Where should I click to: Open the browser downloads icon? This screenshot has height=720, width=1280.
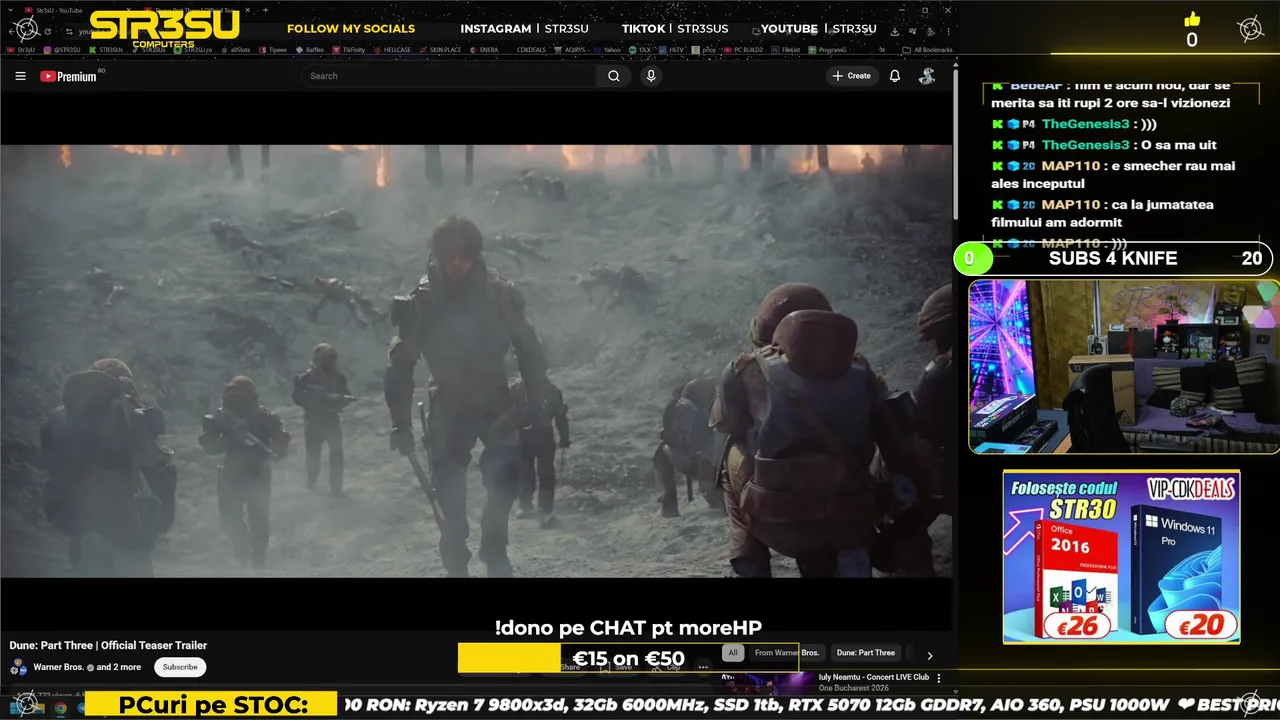(x=894, y=31)
